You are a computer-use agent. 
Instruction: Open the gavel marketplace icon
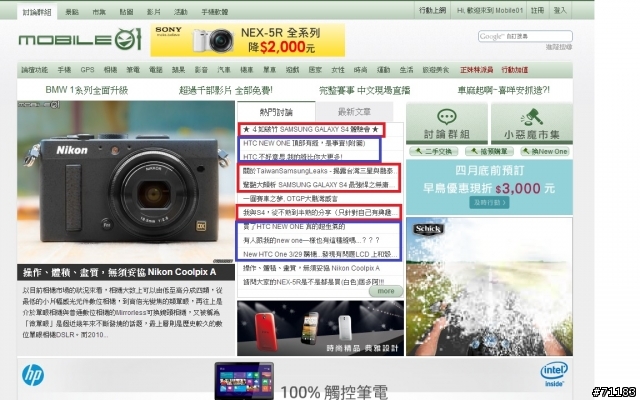point(531,117)
